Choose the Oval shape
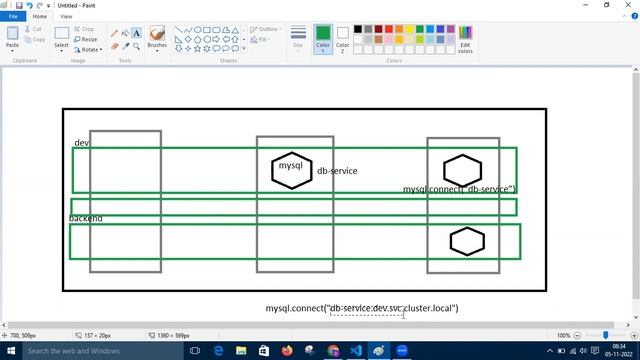640x360 pixels. pyautogui.click(x=198, y=30)
